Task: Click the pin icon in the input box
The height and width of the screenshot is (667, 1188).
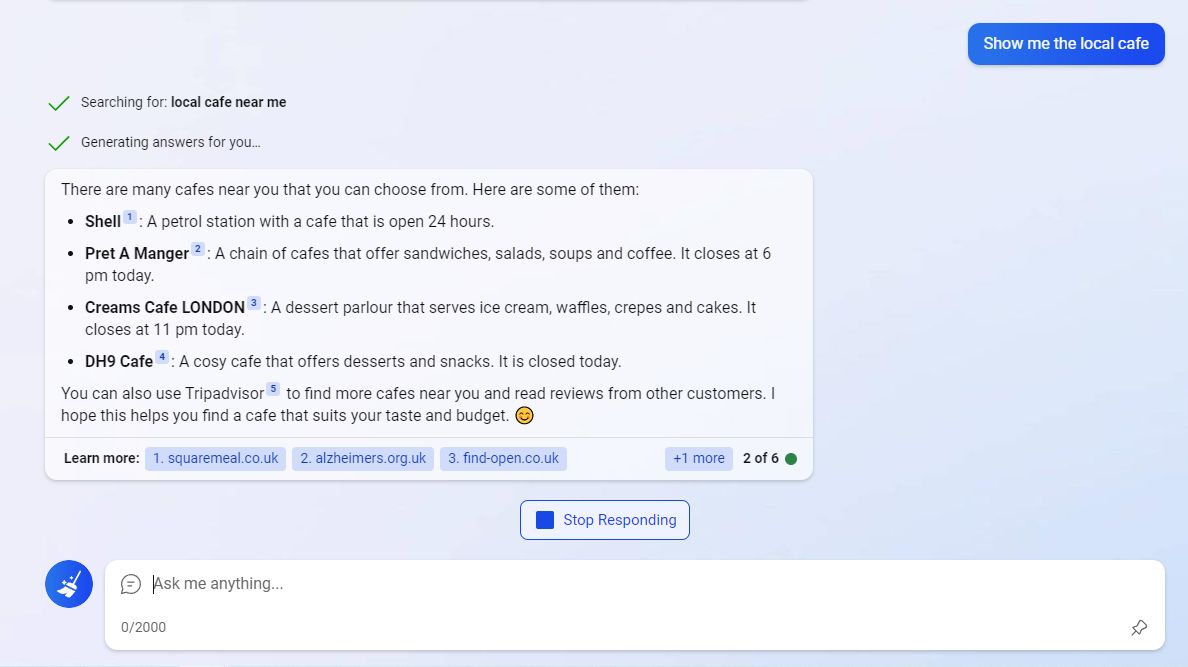Action: (x=1139, y=628)
